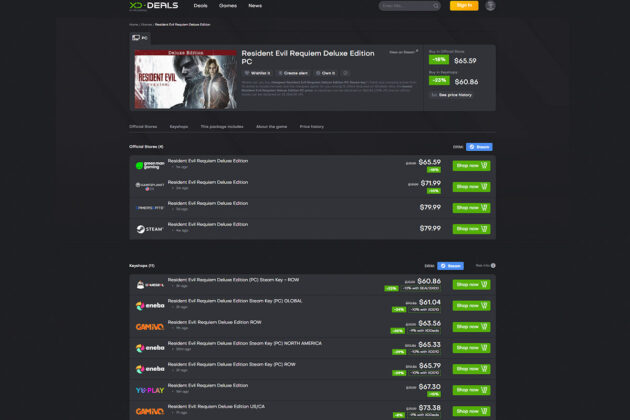This screenshot has width=630, height=420.
Task: Click the $65.59 official store price
Action: click(465, 61)
